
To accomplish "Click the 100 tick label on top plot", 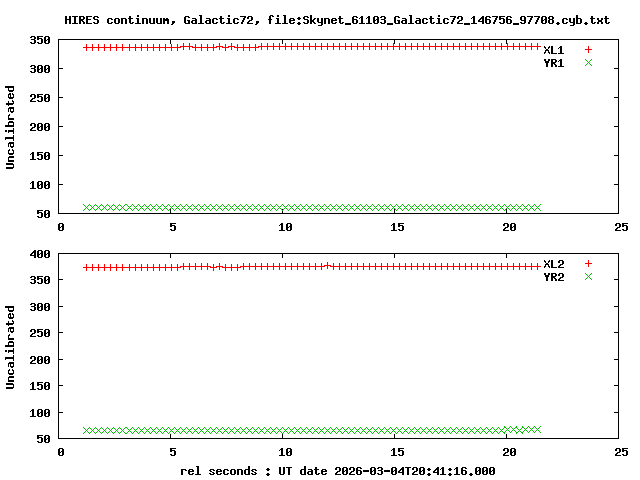I will click(40, 185).
